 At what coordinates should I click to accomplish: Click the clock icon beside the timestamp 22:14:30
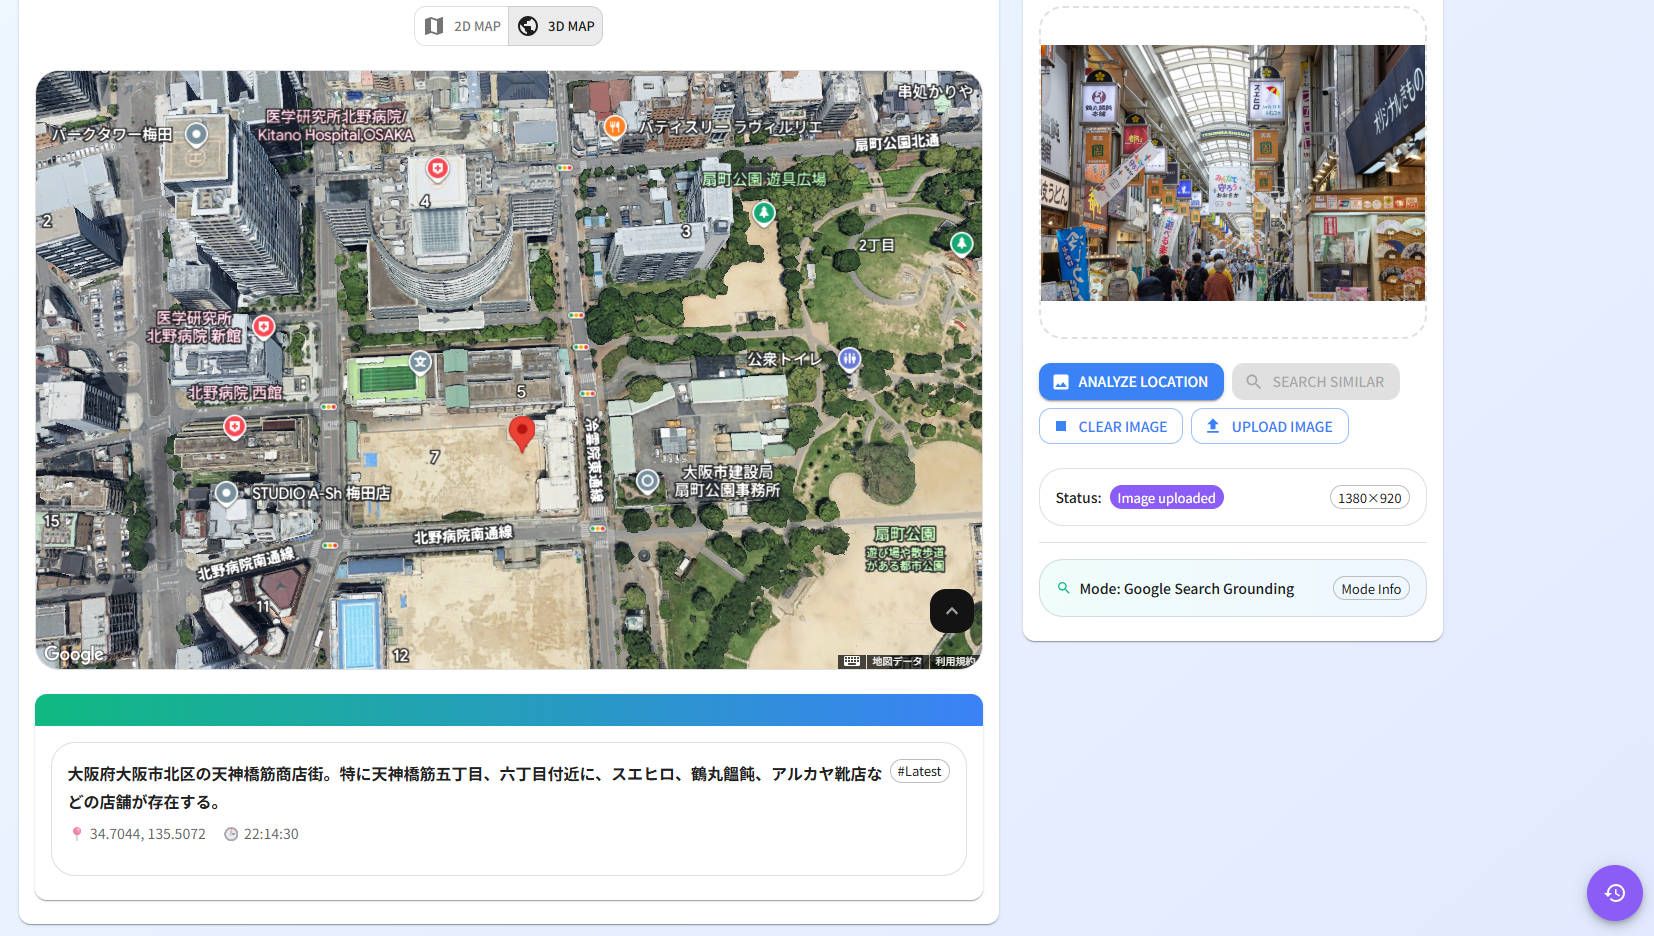click(x=230, y=833)
